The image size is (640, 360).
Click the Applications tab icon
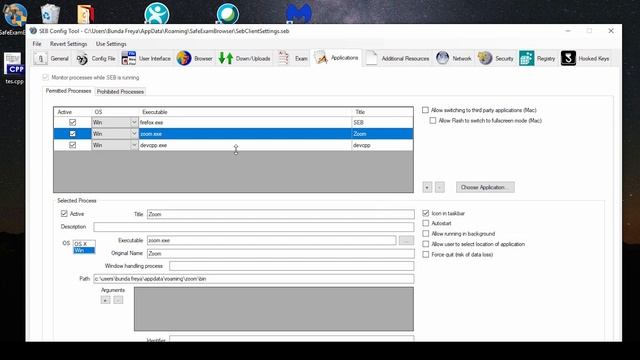coord(320,58)
